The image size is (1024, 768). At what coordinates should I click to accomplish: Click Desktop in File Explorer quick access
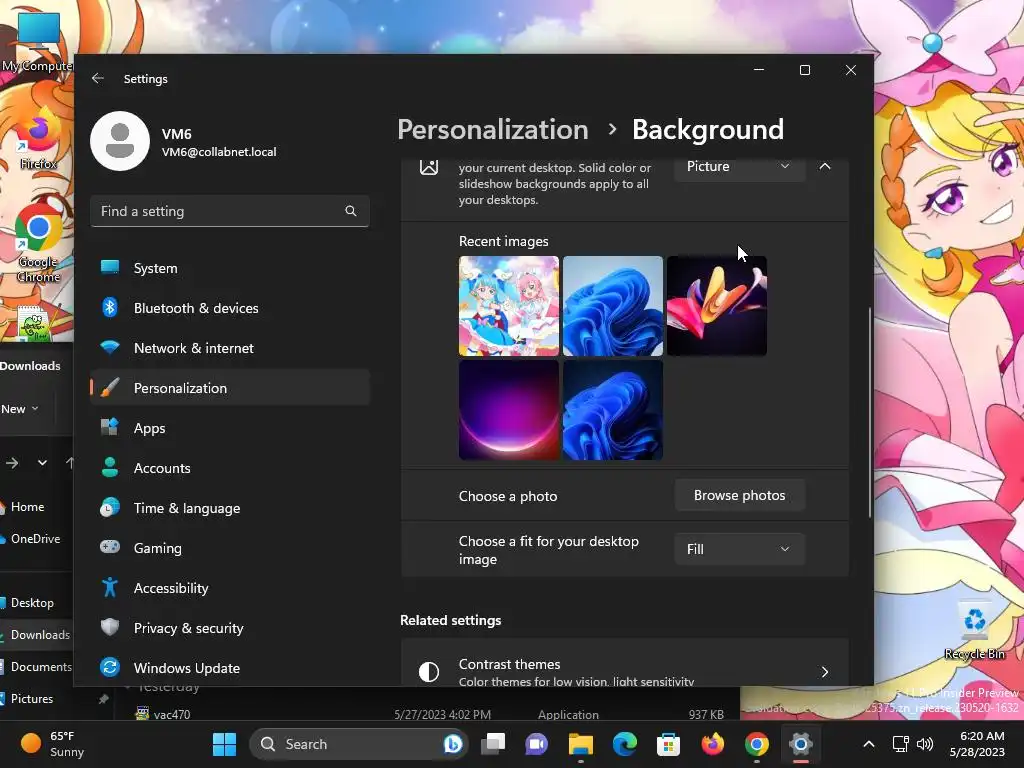coord(32,603)
